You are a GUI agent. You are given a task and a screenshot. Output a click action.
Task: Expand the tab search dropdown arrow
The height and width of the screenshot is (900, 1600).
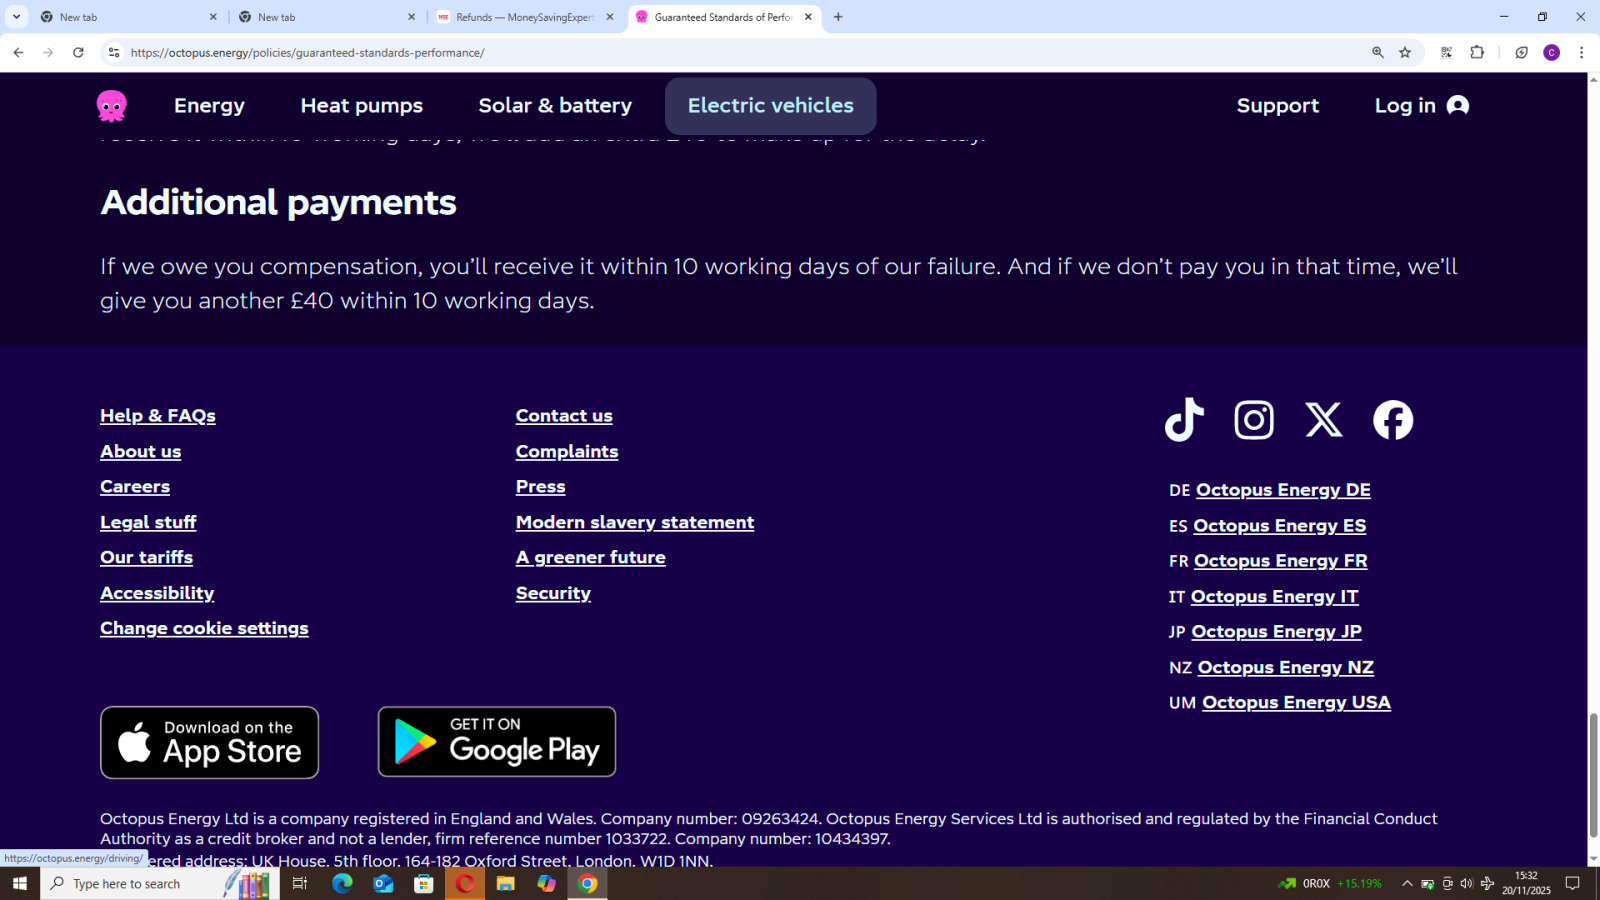(x=17, y=17)
